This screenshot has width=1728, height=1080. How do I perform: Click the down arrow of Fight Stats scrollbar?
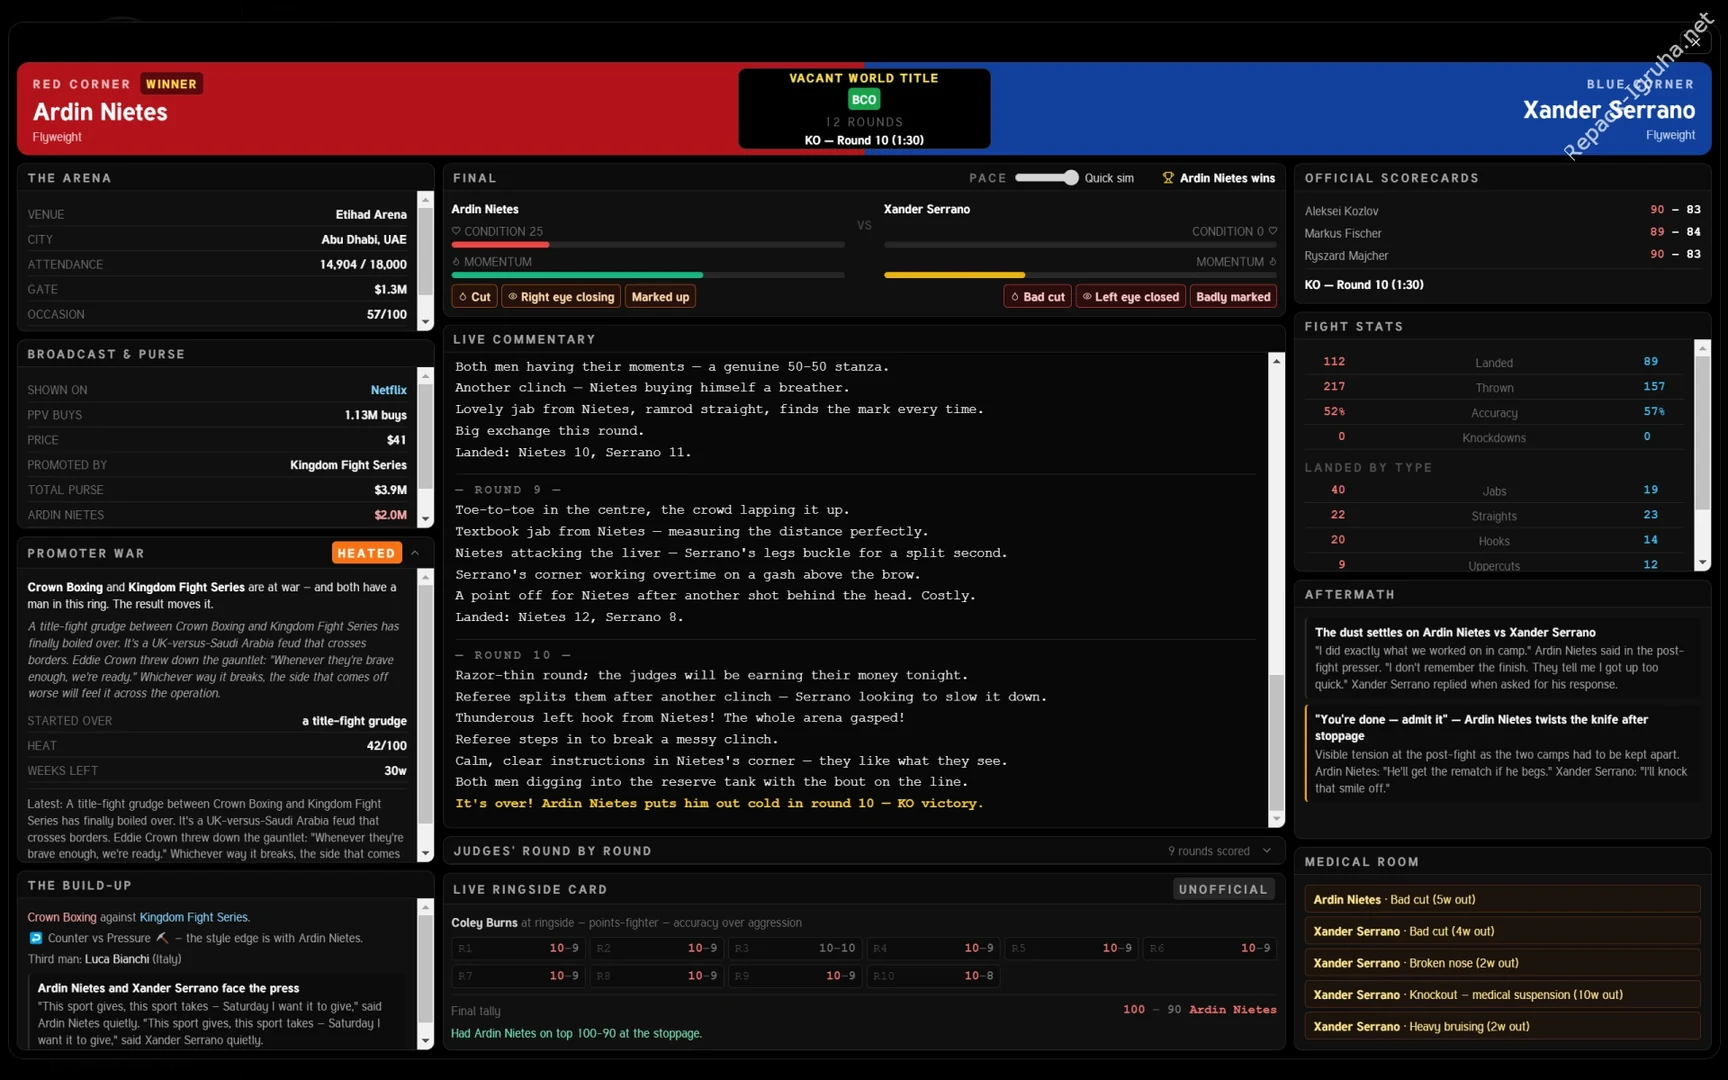1702,563
